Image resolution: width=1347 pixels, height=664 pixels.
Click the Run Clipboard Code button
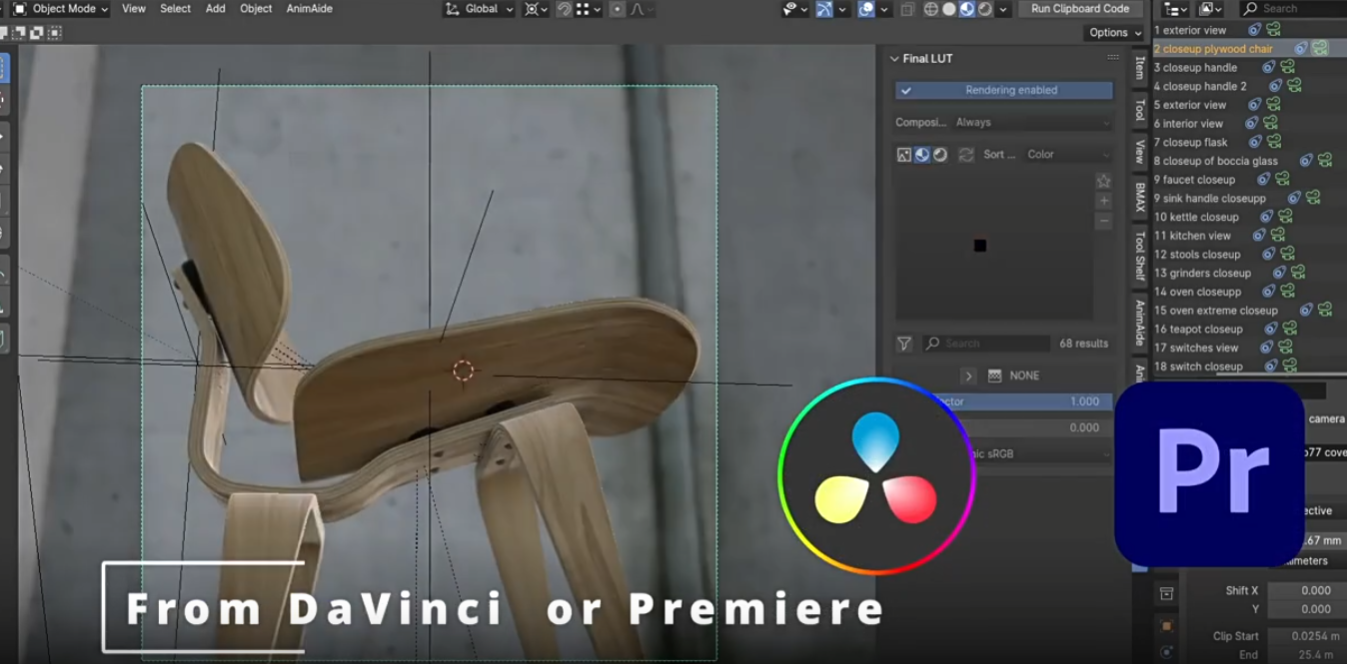[1080, 9]
